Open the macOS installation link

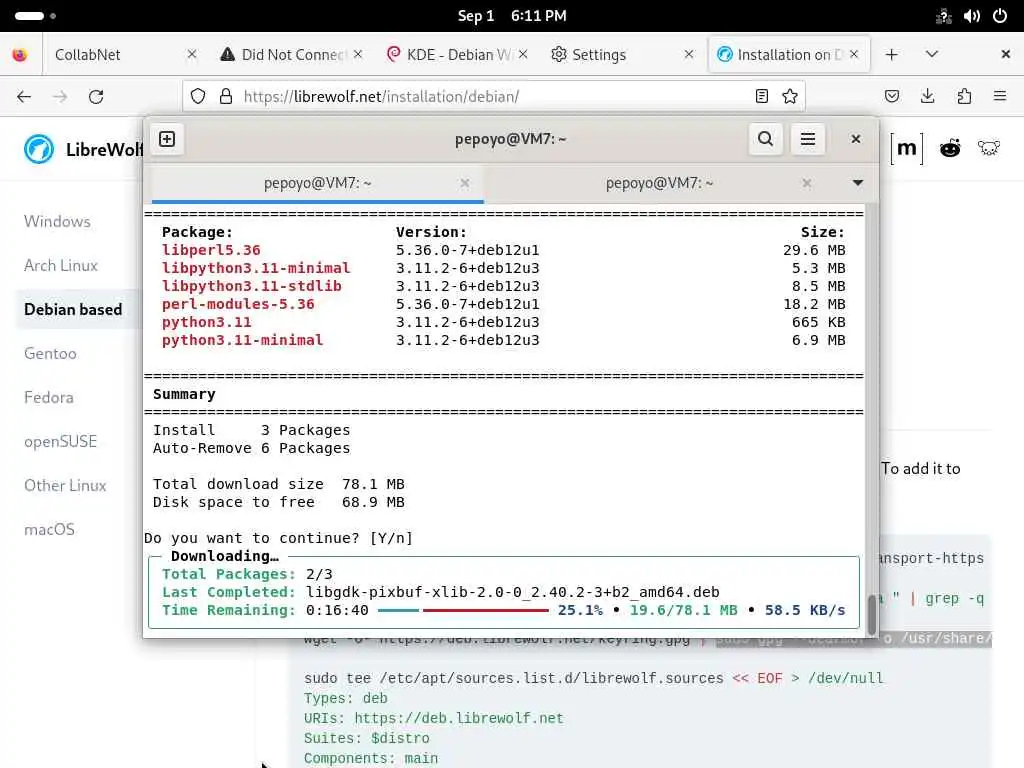click(49, 530)
